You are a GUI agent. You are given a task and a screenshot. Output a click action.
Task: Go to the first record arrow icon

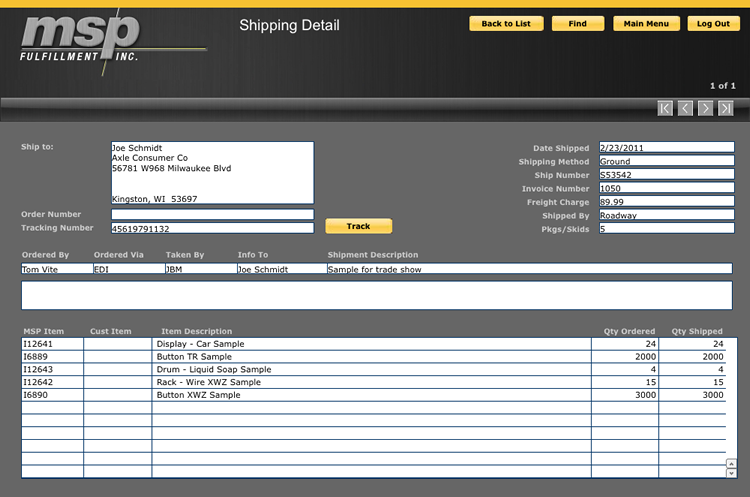click(x=665, y=108)
